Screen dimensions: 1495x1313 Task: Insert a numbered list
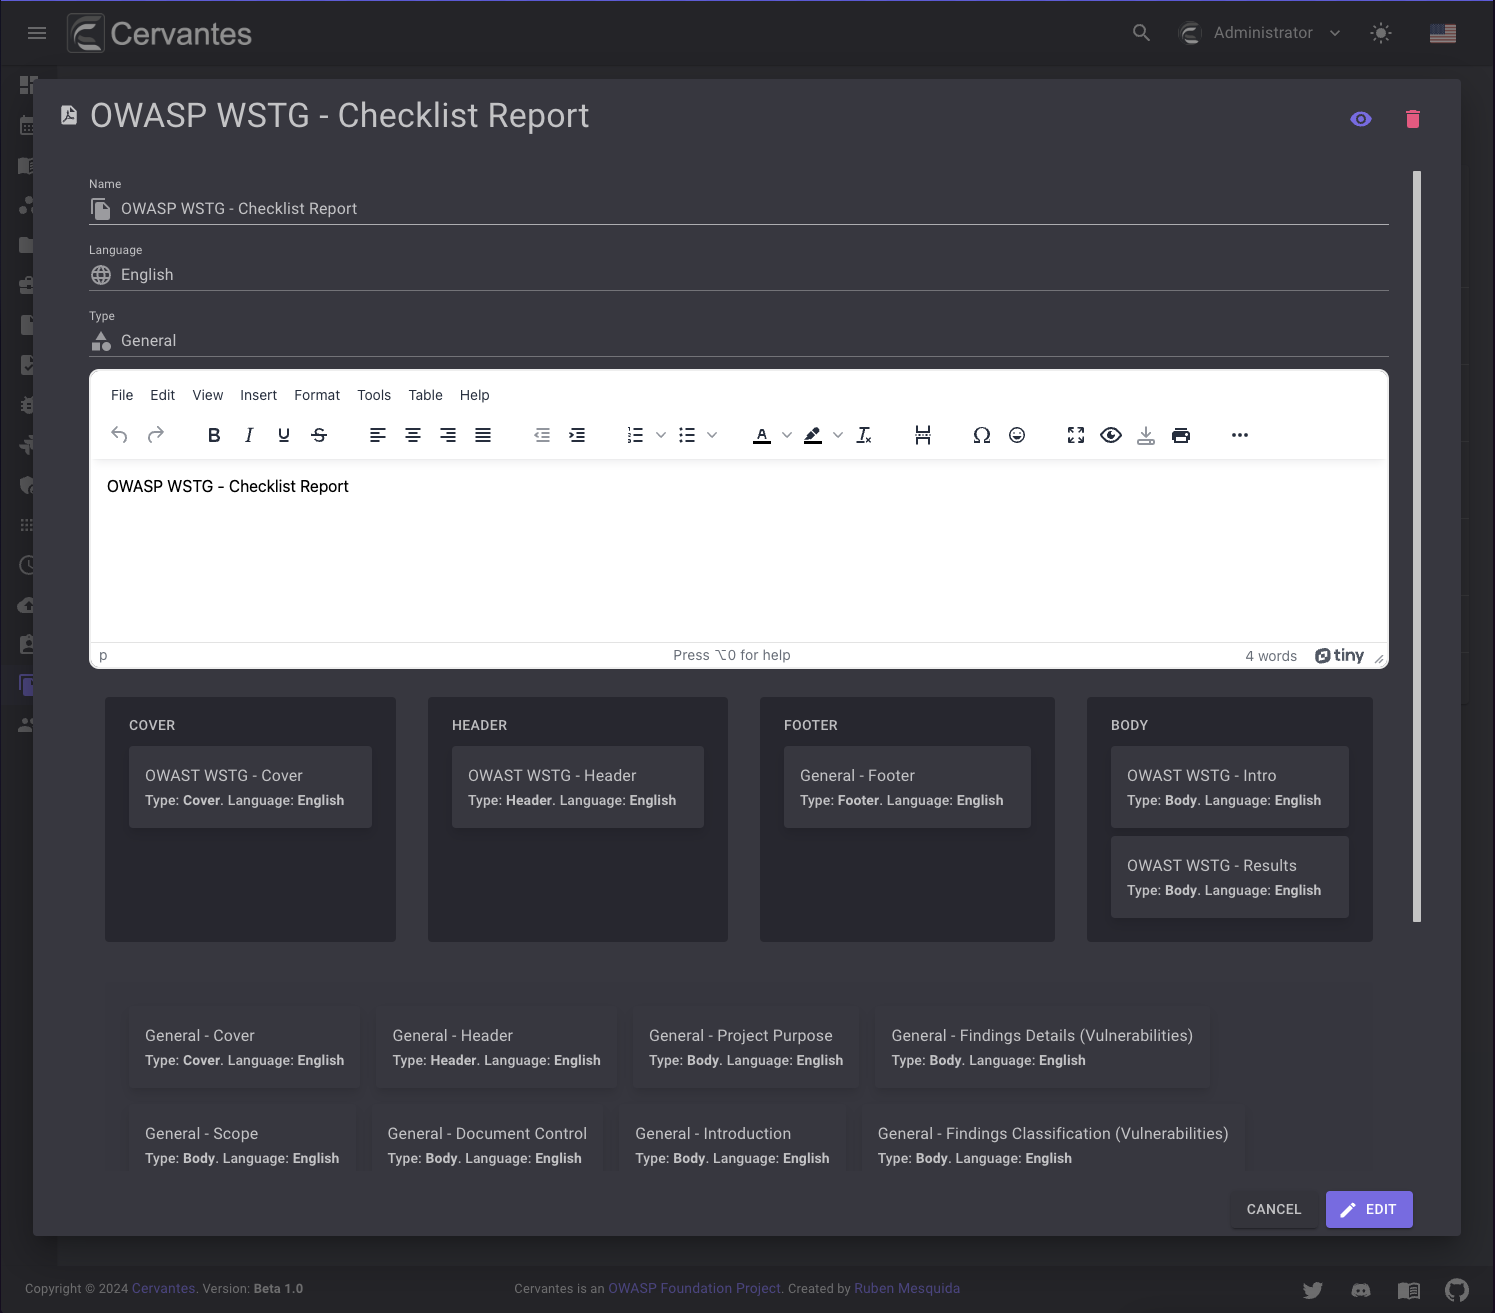click(635, 435)
